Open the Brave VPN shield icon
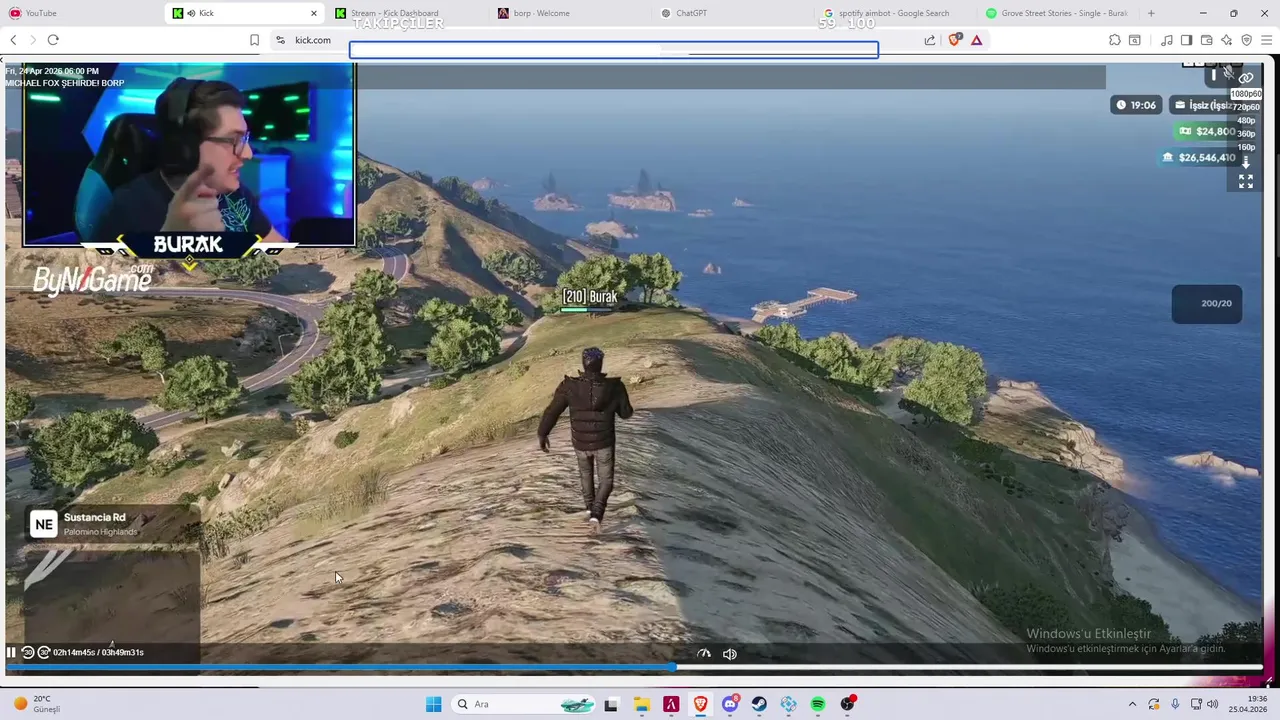This screenshot has height=720, width=1280. click(1246, 40)
